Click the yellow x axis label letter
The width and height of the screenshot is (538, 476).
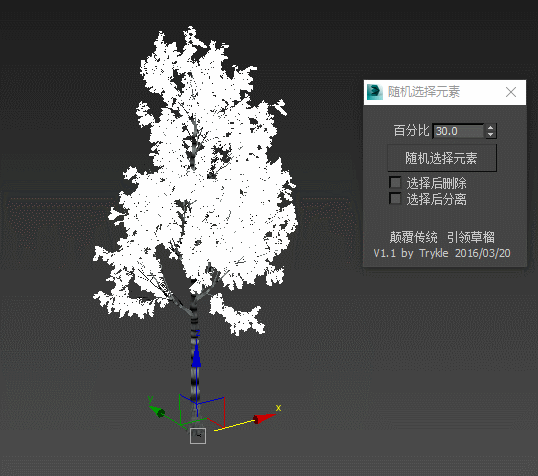(278, 408)
